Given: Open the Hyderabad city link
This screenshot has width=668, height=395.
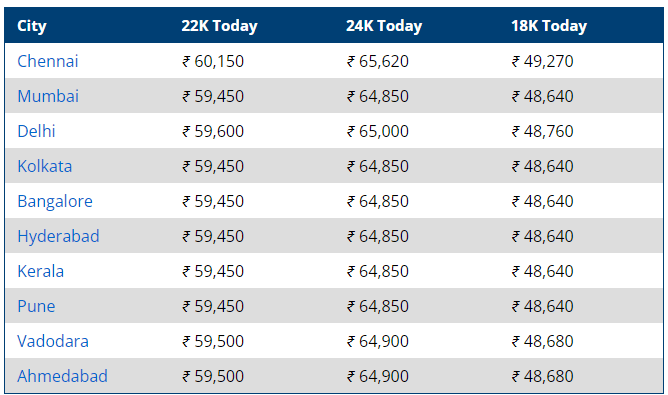Looking at the screenshot, I should tap(58, 236).
